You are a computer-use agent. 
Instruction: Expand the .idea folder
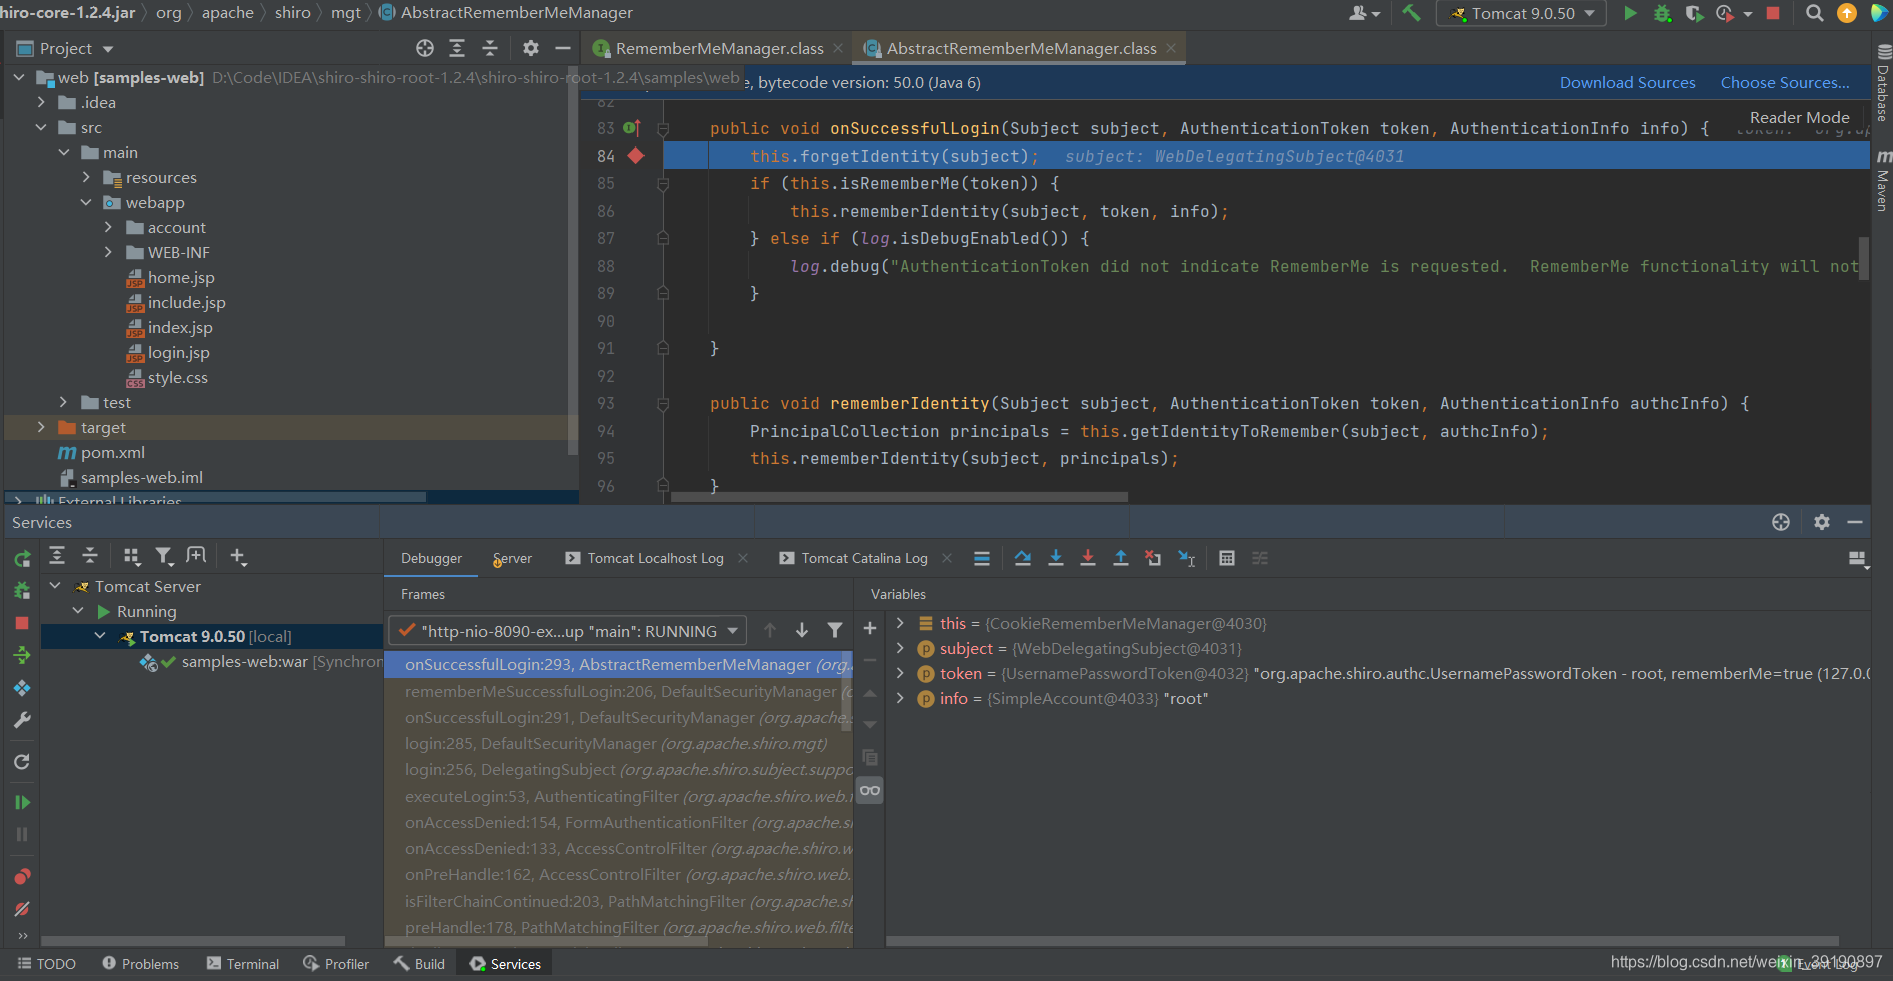pos(41,102)
